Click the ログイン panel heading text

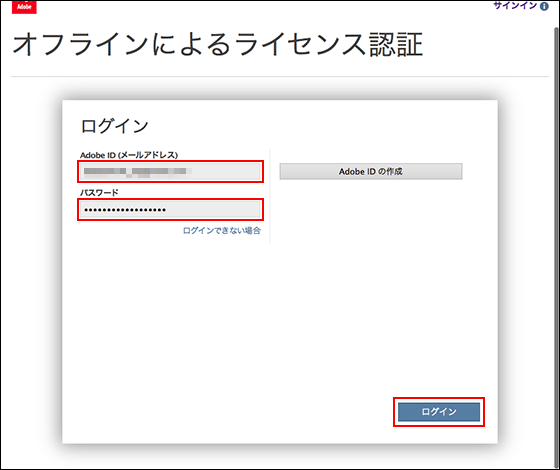pyautogui.click(x=114, y=126)
